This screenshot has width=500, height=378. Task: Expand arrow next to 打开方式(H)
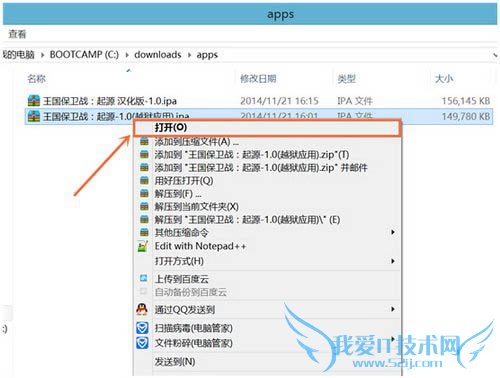click(393, 261)
